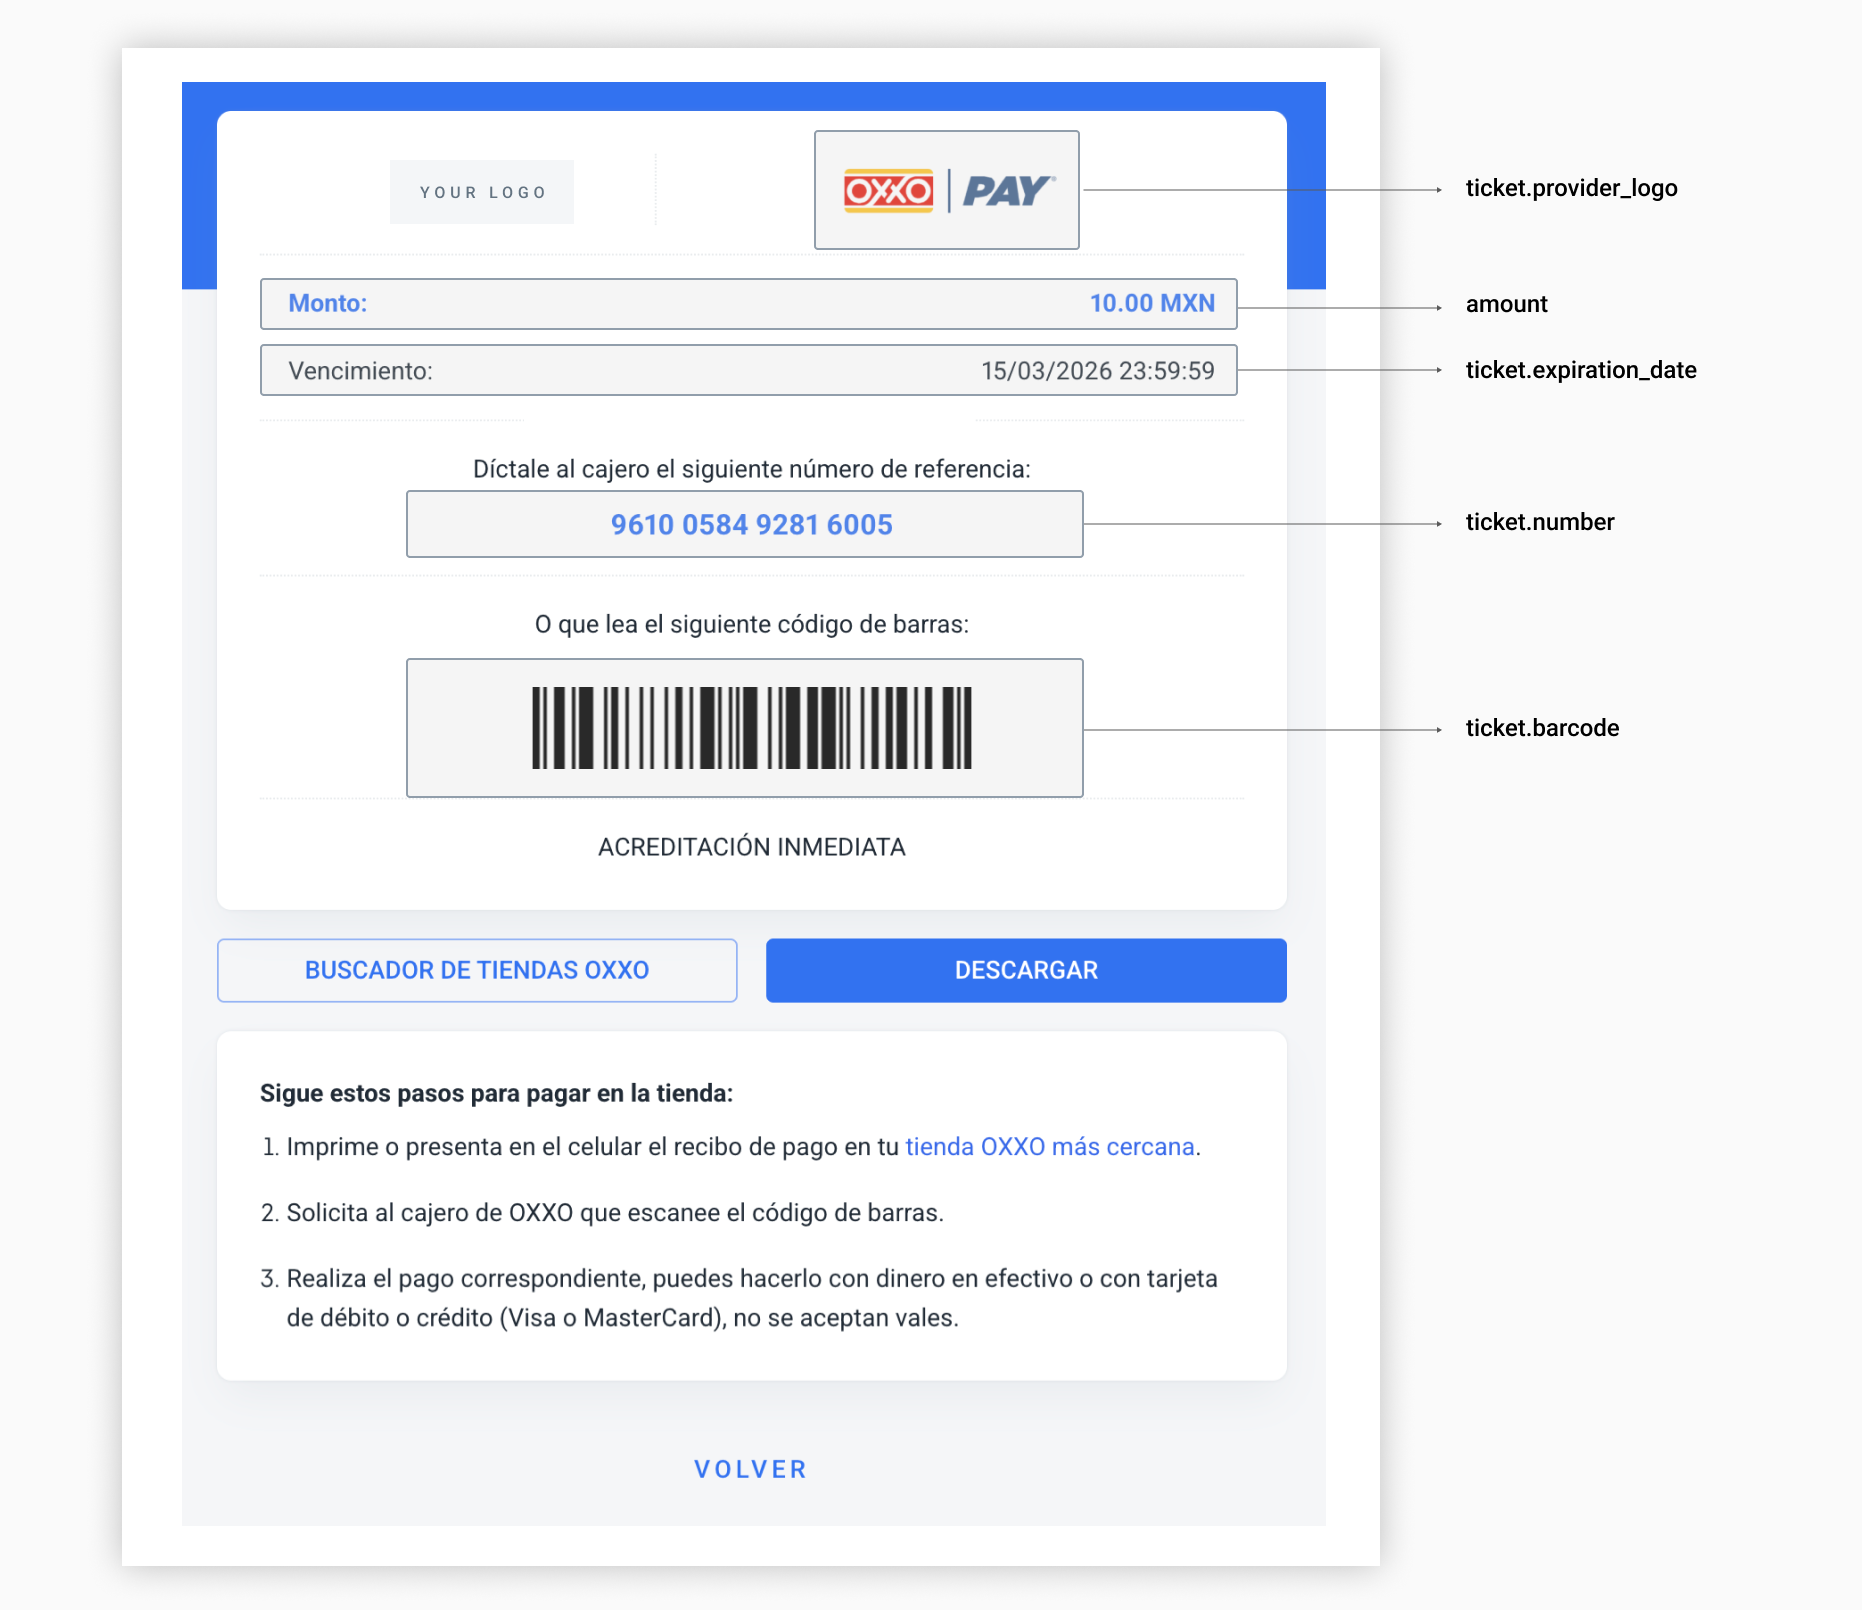Screen dimensions: 1862x1610
Task: Click the DESCARGAR button
Action: click(1025, 969)
